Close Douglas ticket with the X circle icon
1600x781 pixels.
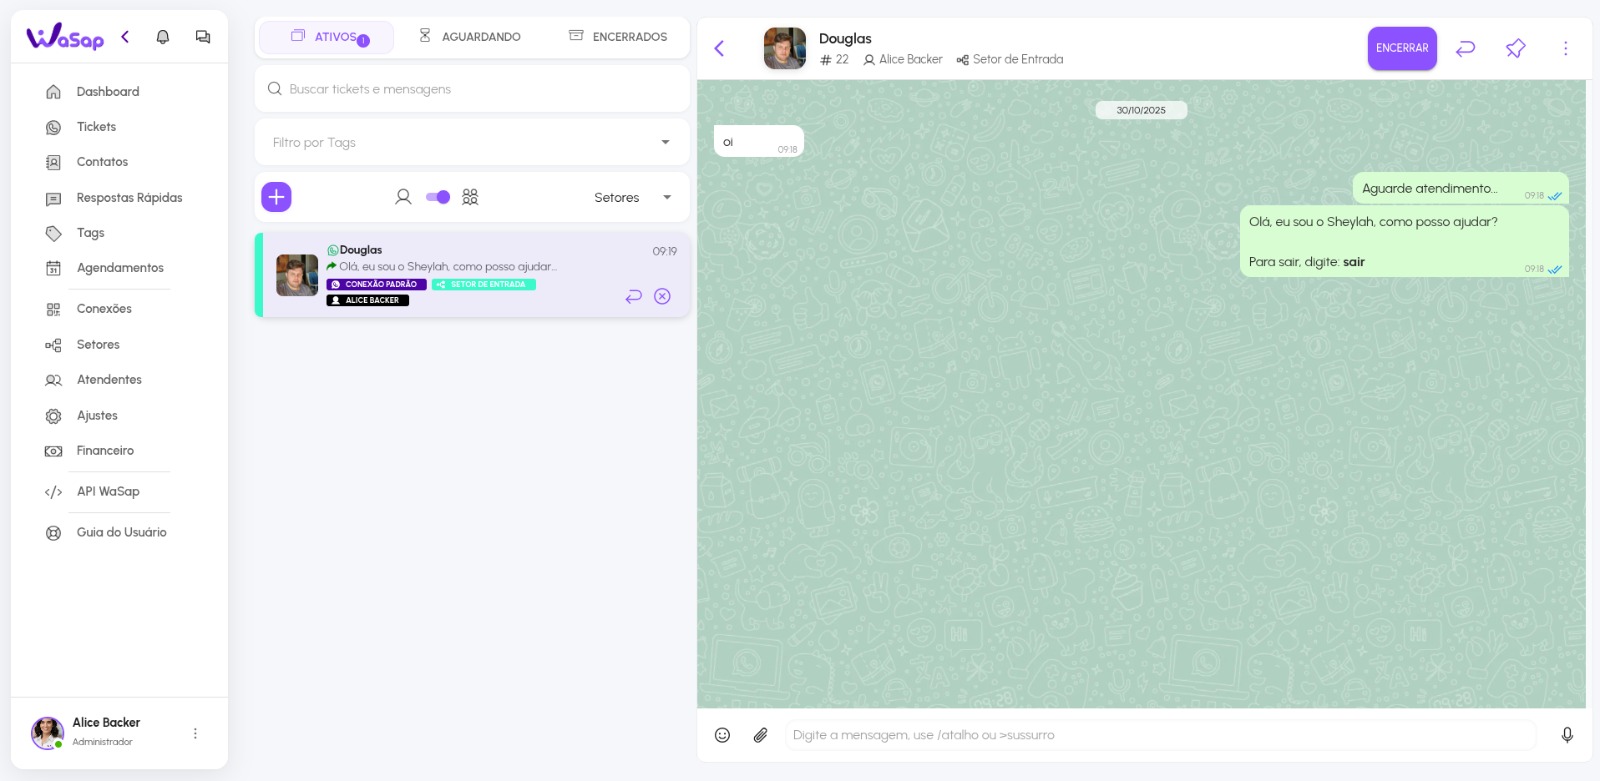(x=662, y=296)
